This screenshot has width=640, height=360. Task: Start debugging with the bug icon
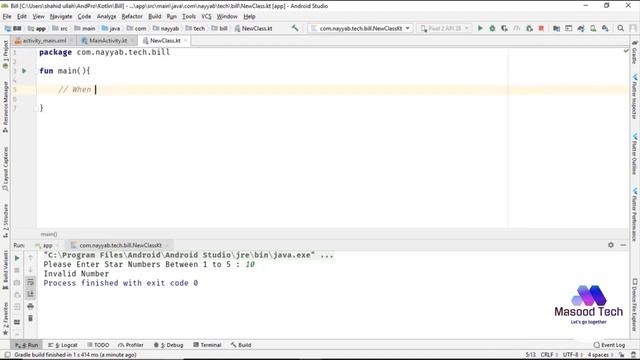point(492,28)
